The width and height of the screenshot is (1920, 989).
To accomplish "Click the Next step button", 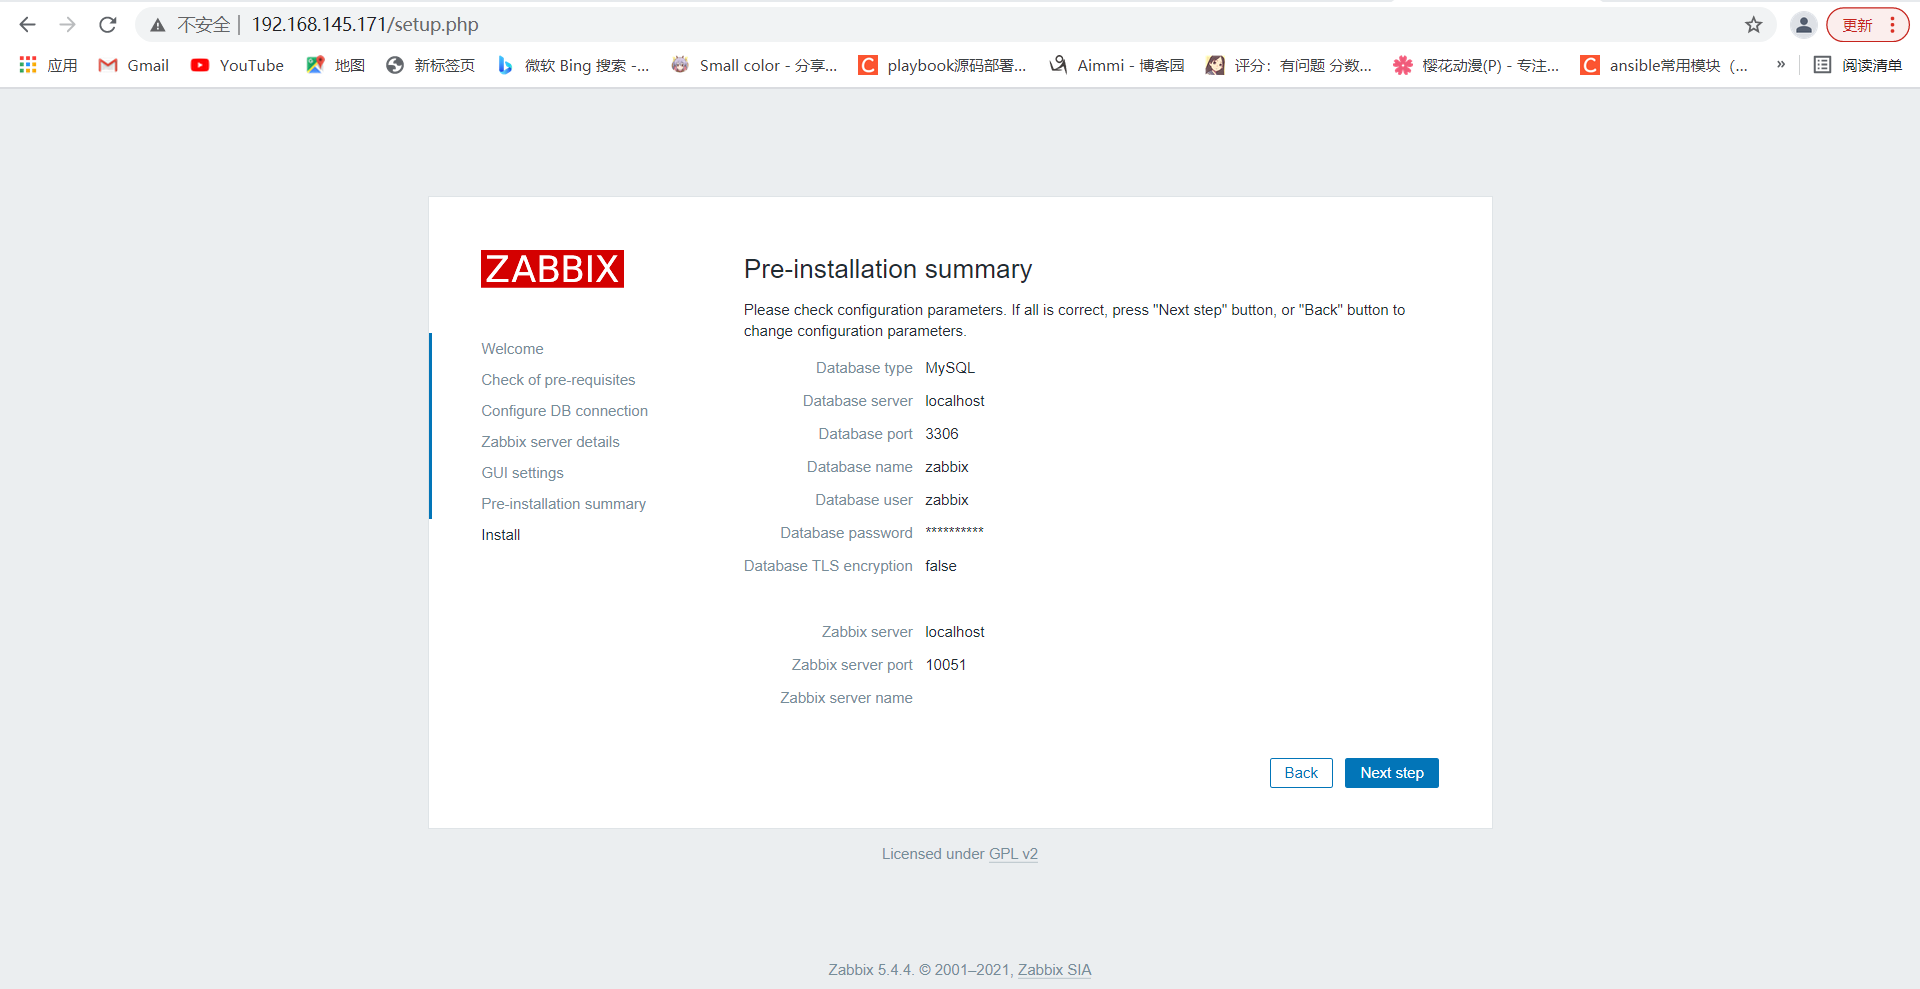I will coord(1392,773).
